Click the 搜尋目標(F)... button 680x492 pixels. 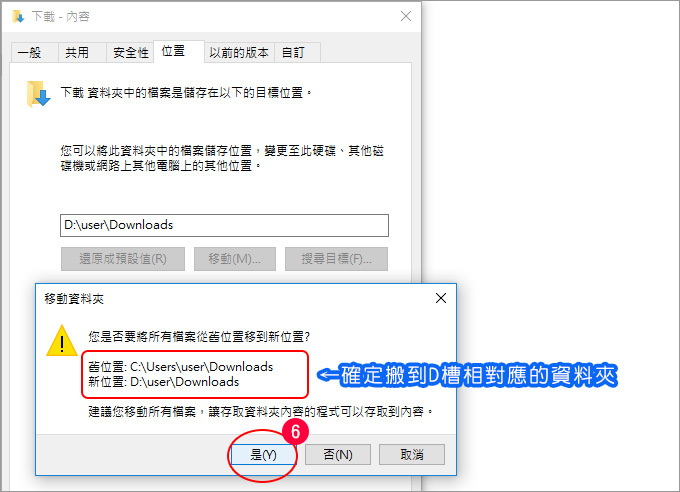(x=336, y=259)
